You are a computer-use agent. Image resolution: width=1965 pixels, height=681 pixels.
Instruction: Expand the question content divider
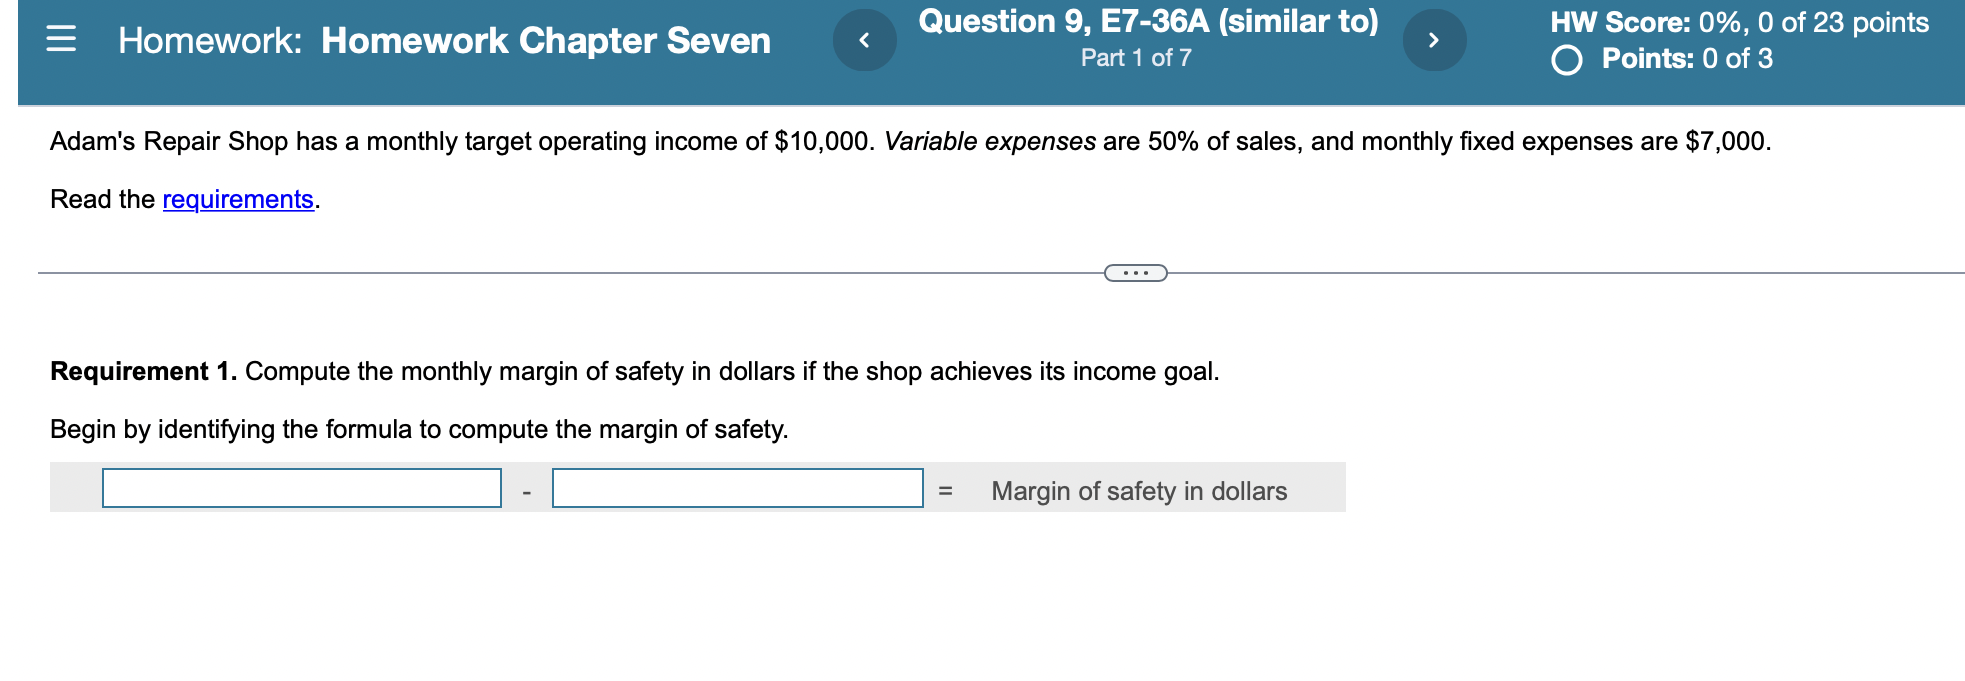tap(1135, 271)
